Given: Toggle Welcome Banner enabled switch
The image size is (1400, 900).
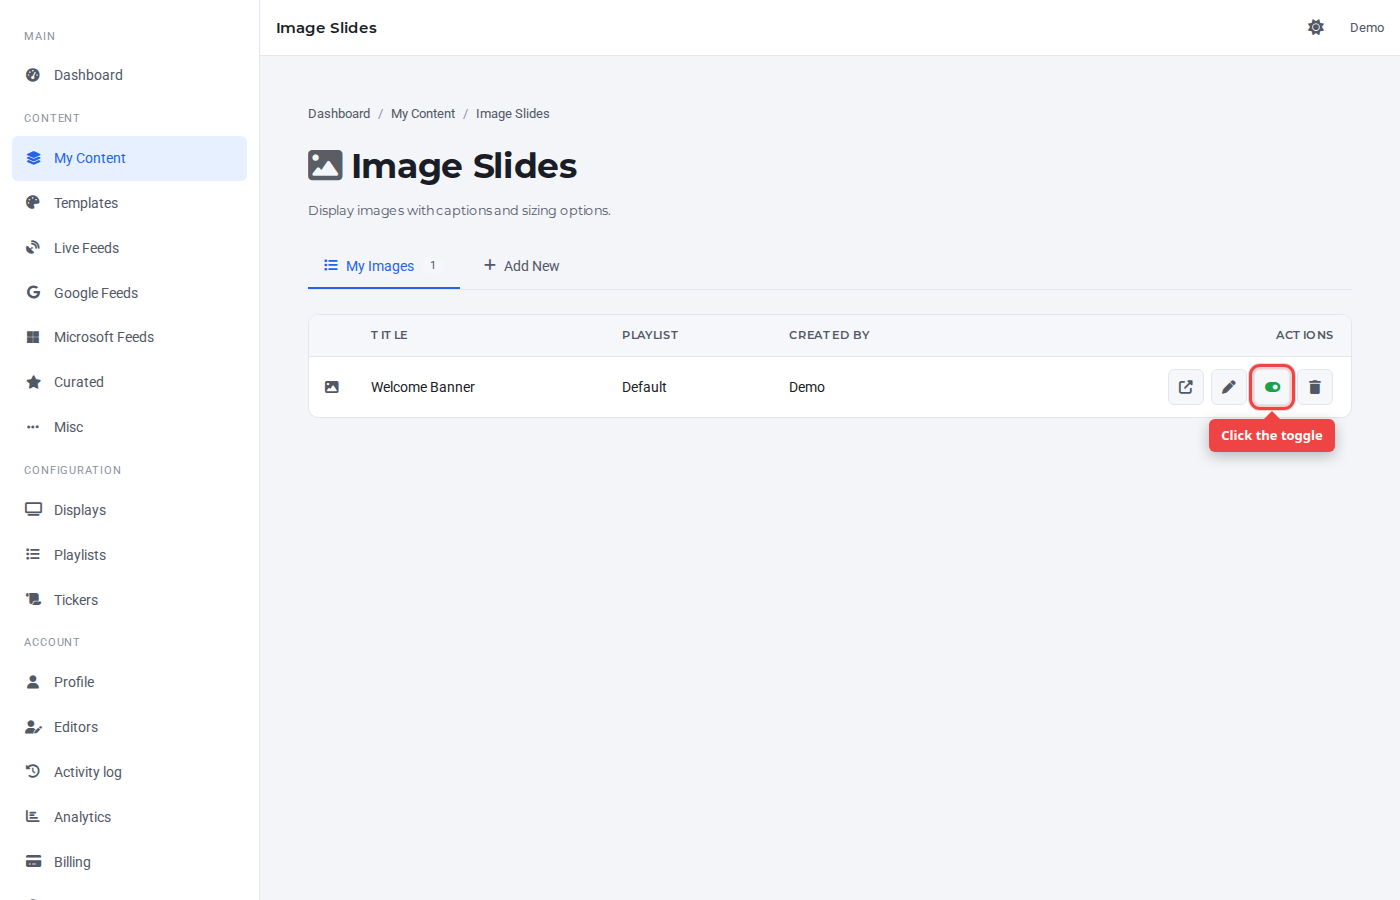Looking at the screenshot, I should pyautogui.click(x=1272, y=387).
